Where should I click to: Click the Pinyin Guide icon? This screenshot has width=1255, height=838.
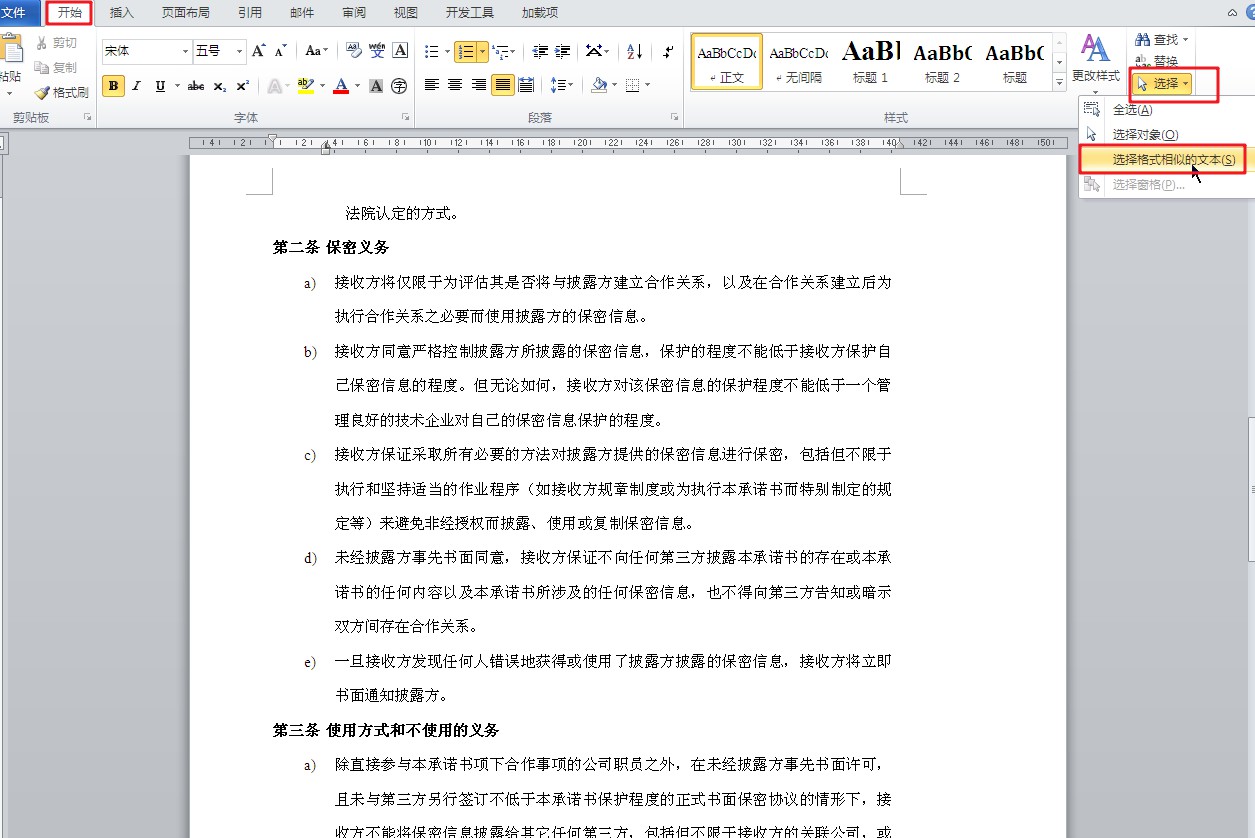(x=378, y=50)
